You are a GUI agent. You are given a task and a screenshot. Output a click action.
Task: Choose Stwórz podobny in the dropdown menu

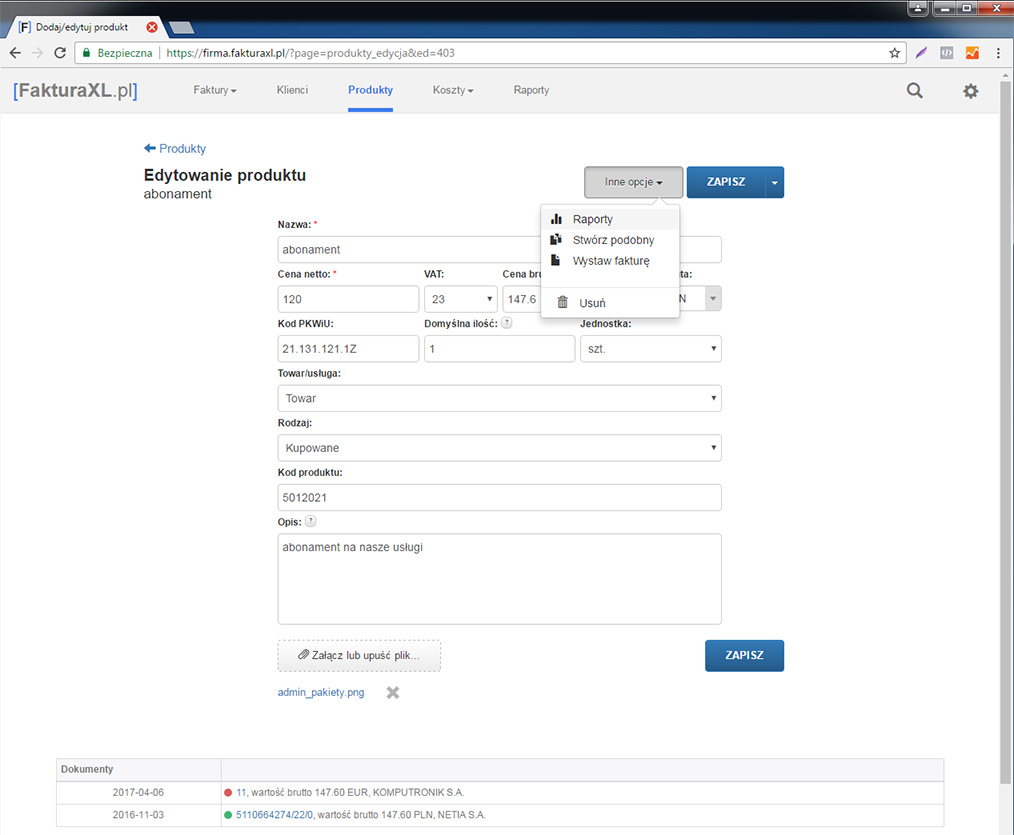(613, 240)
